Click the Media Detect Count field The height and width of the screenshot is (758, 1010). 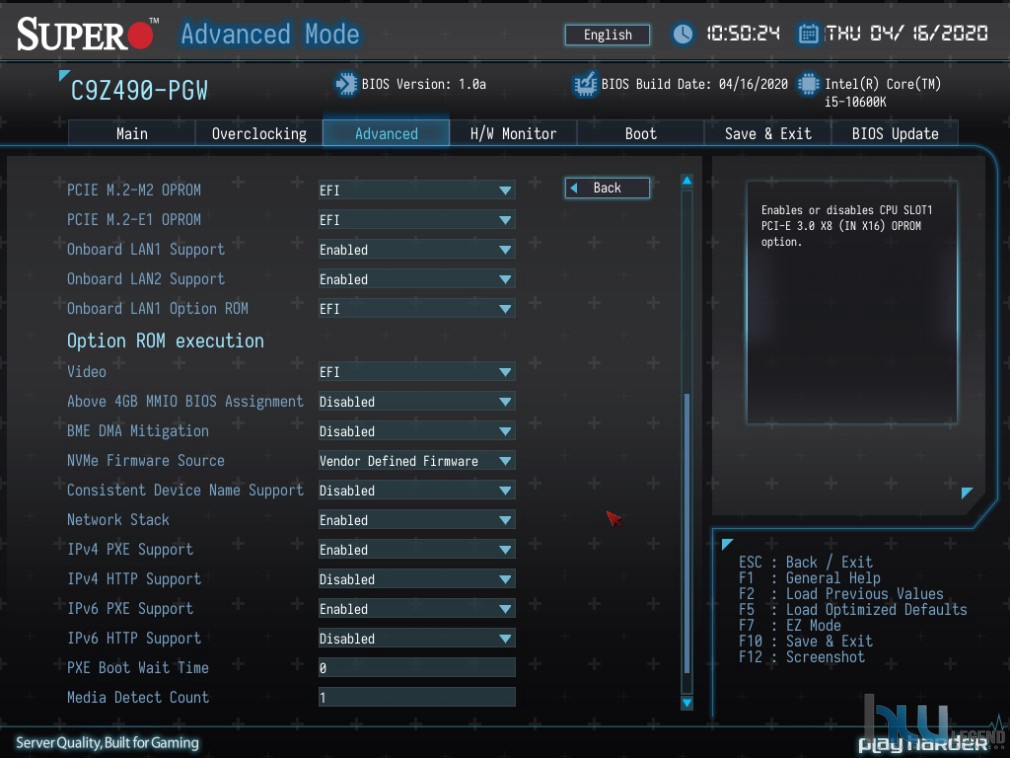[x=417, y=697]
